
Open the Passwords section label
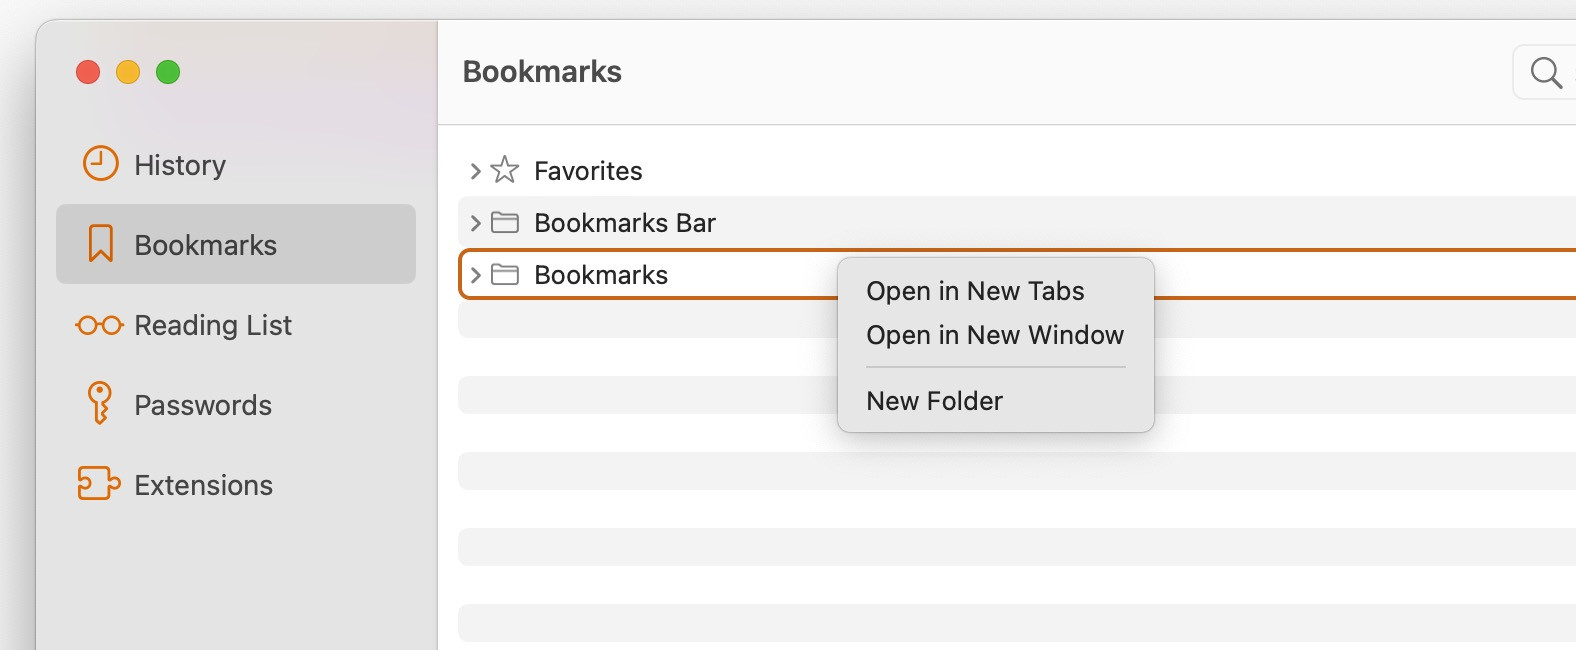[x=203, y=405]
